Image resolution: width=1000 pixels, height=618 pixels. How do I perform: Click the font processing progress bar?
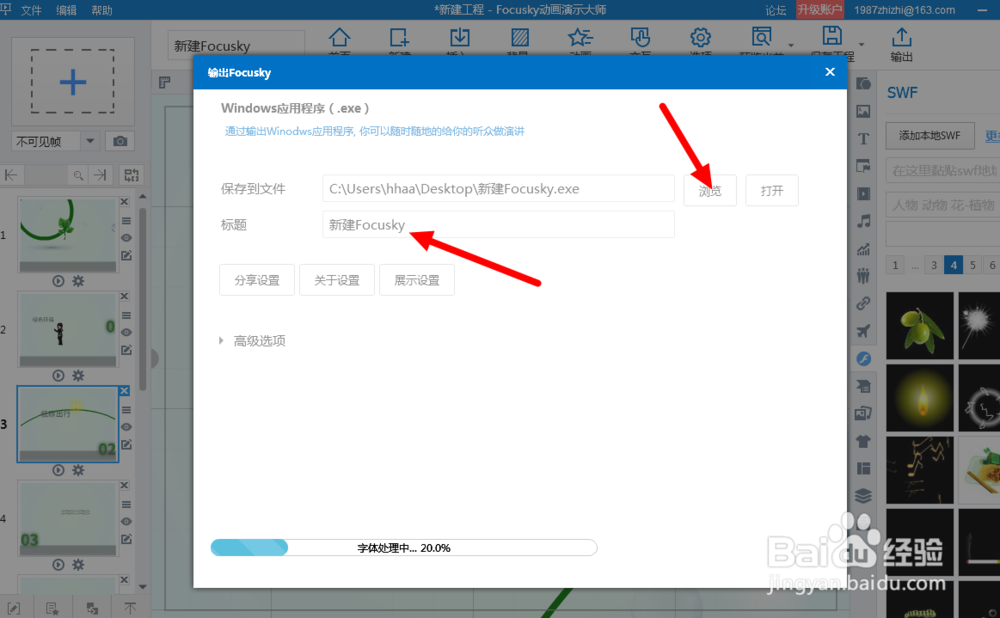point(404,547)
